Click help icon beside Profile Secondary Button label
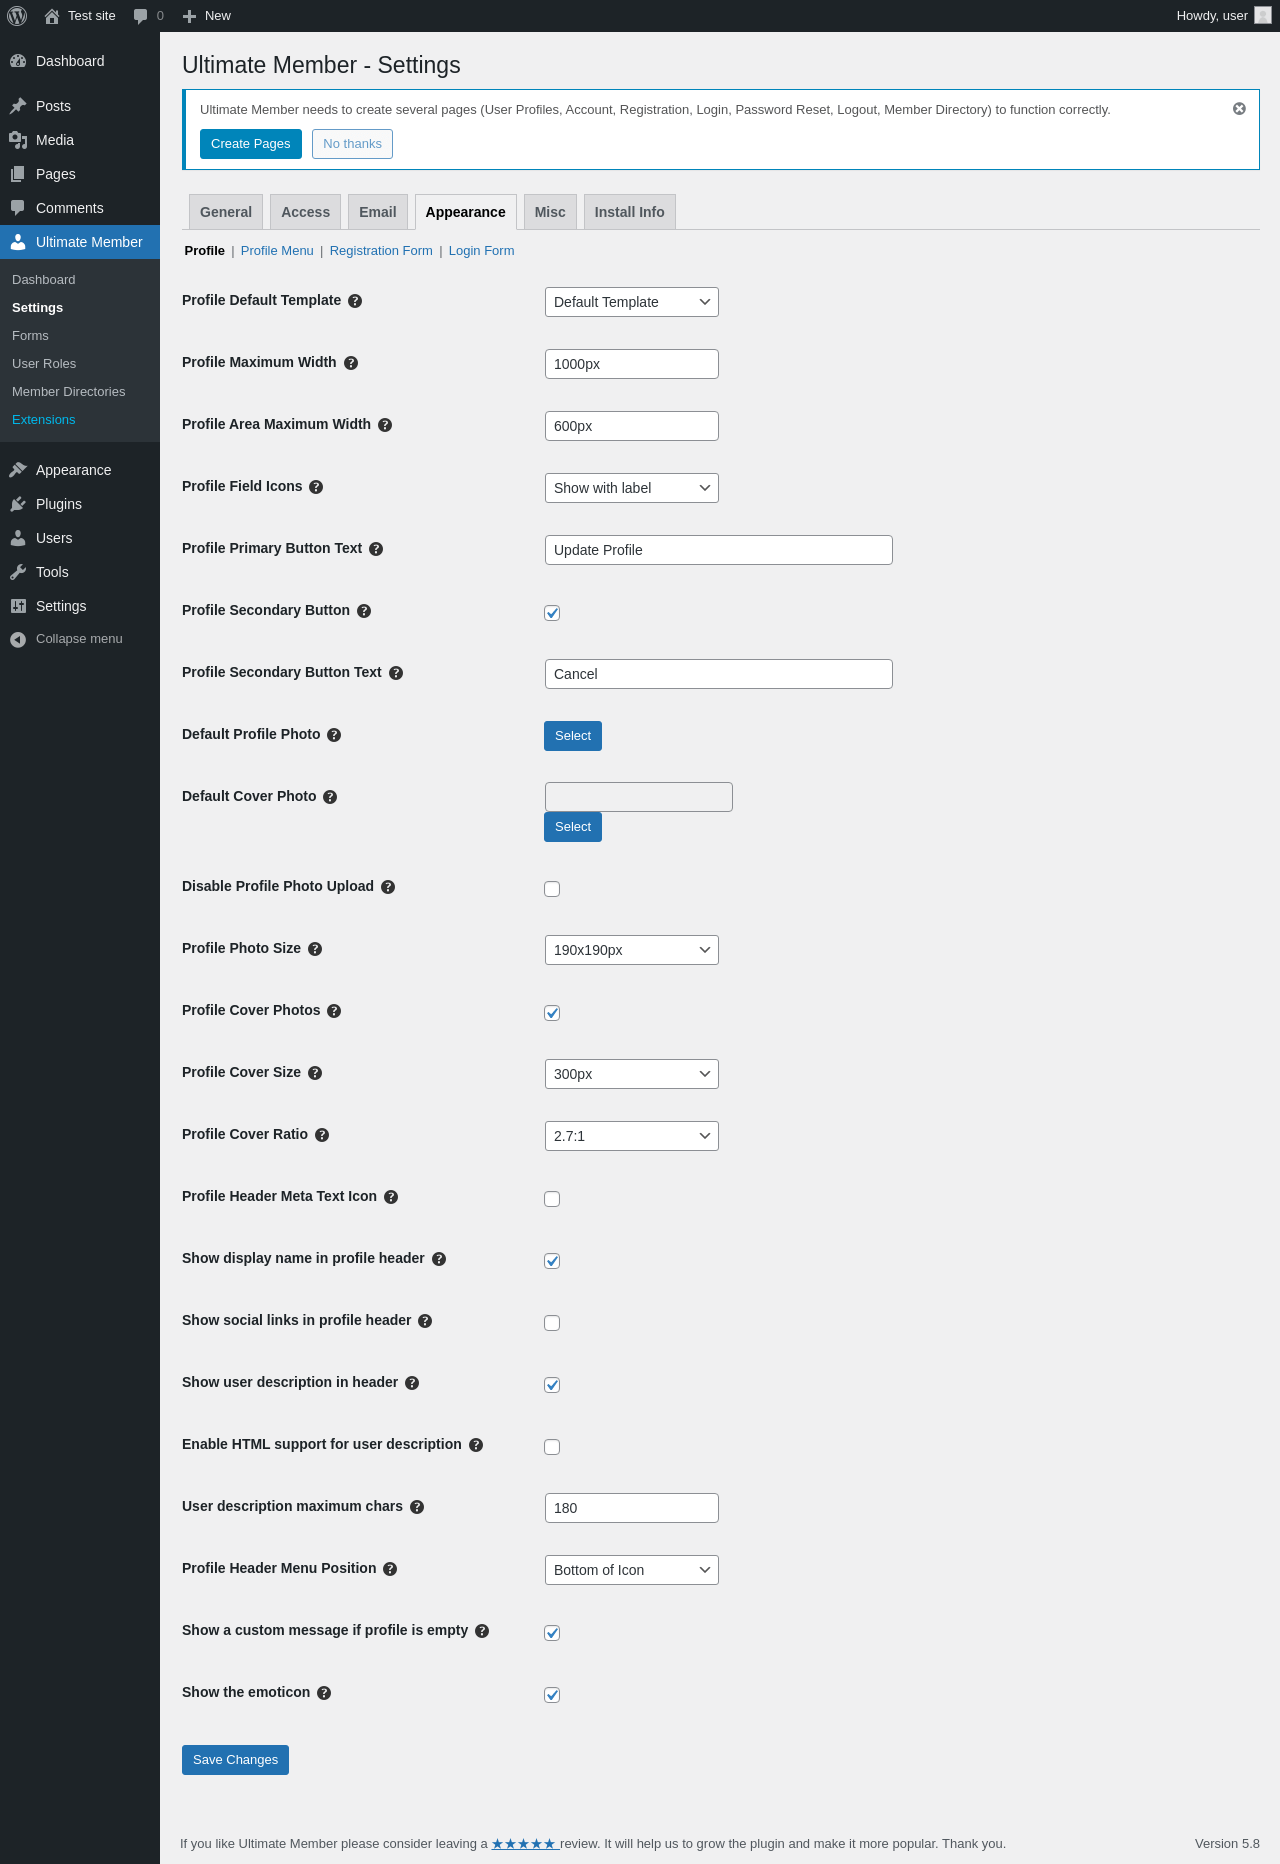 coord(364,611)
